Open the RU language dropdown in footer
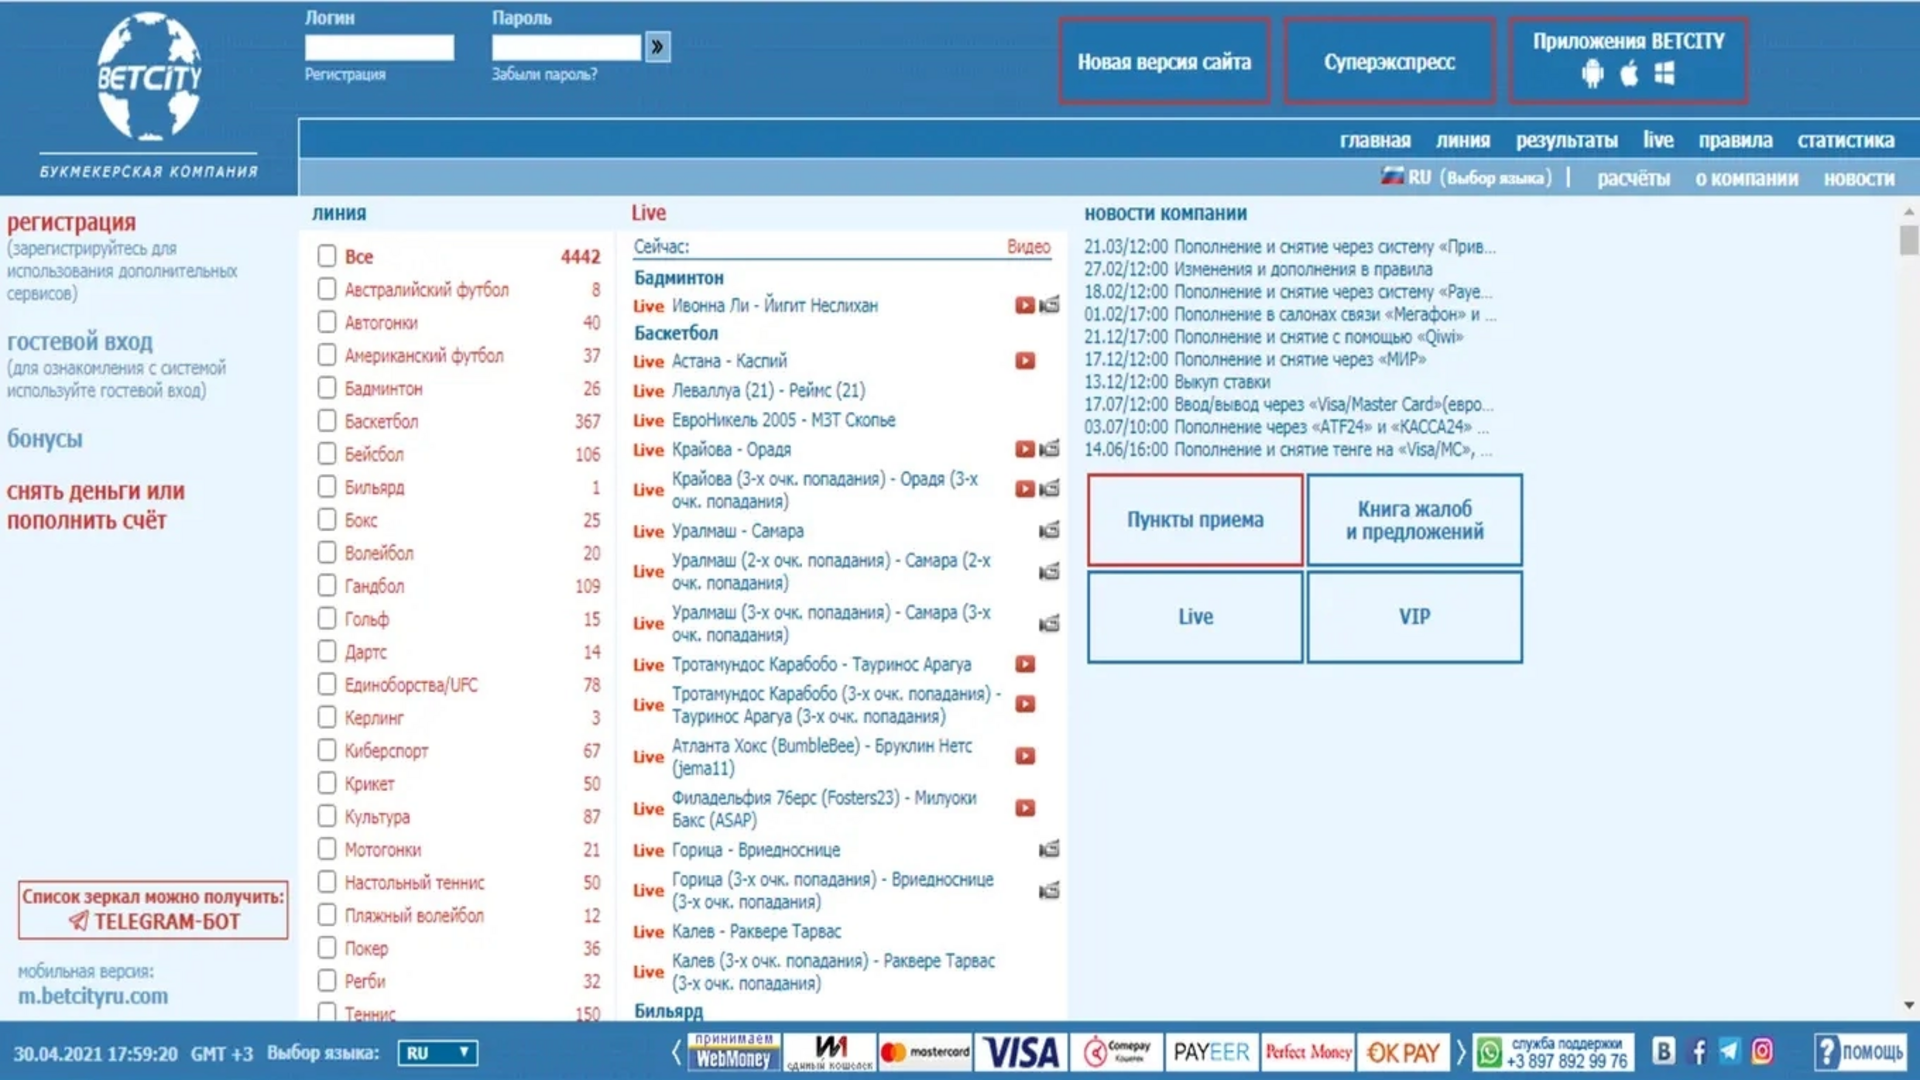Screen dimensions: 1920x1080 (438, 1053)
